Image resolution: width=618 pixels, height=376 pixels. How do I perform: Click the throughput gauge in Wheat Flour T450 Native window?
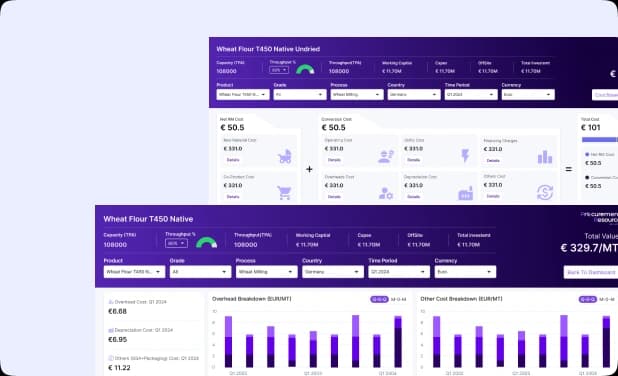coord(207,242)
